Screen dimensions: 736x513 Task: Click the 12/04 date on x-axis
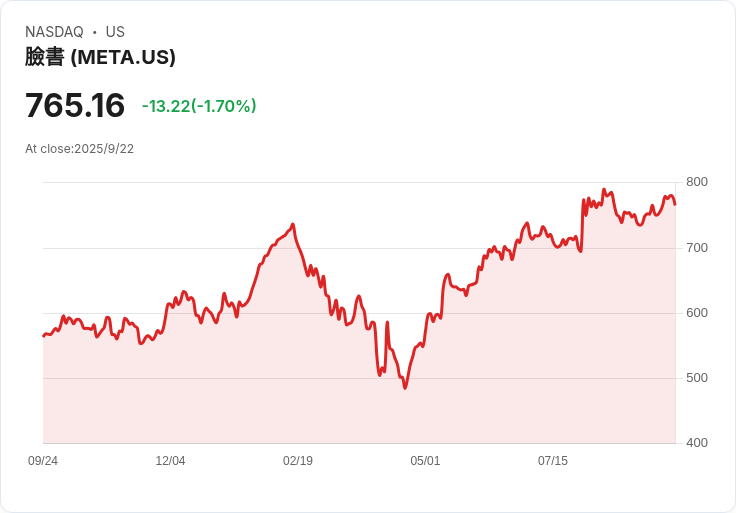(x=170, y=461)
